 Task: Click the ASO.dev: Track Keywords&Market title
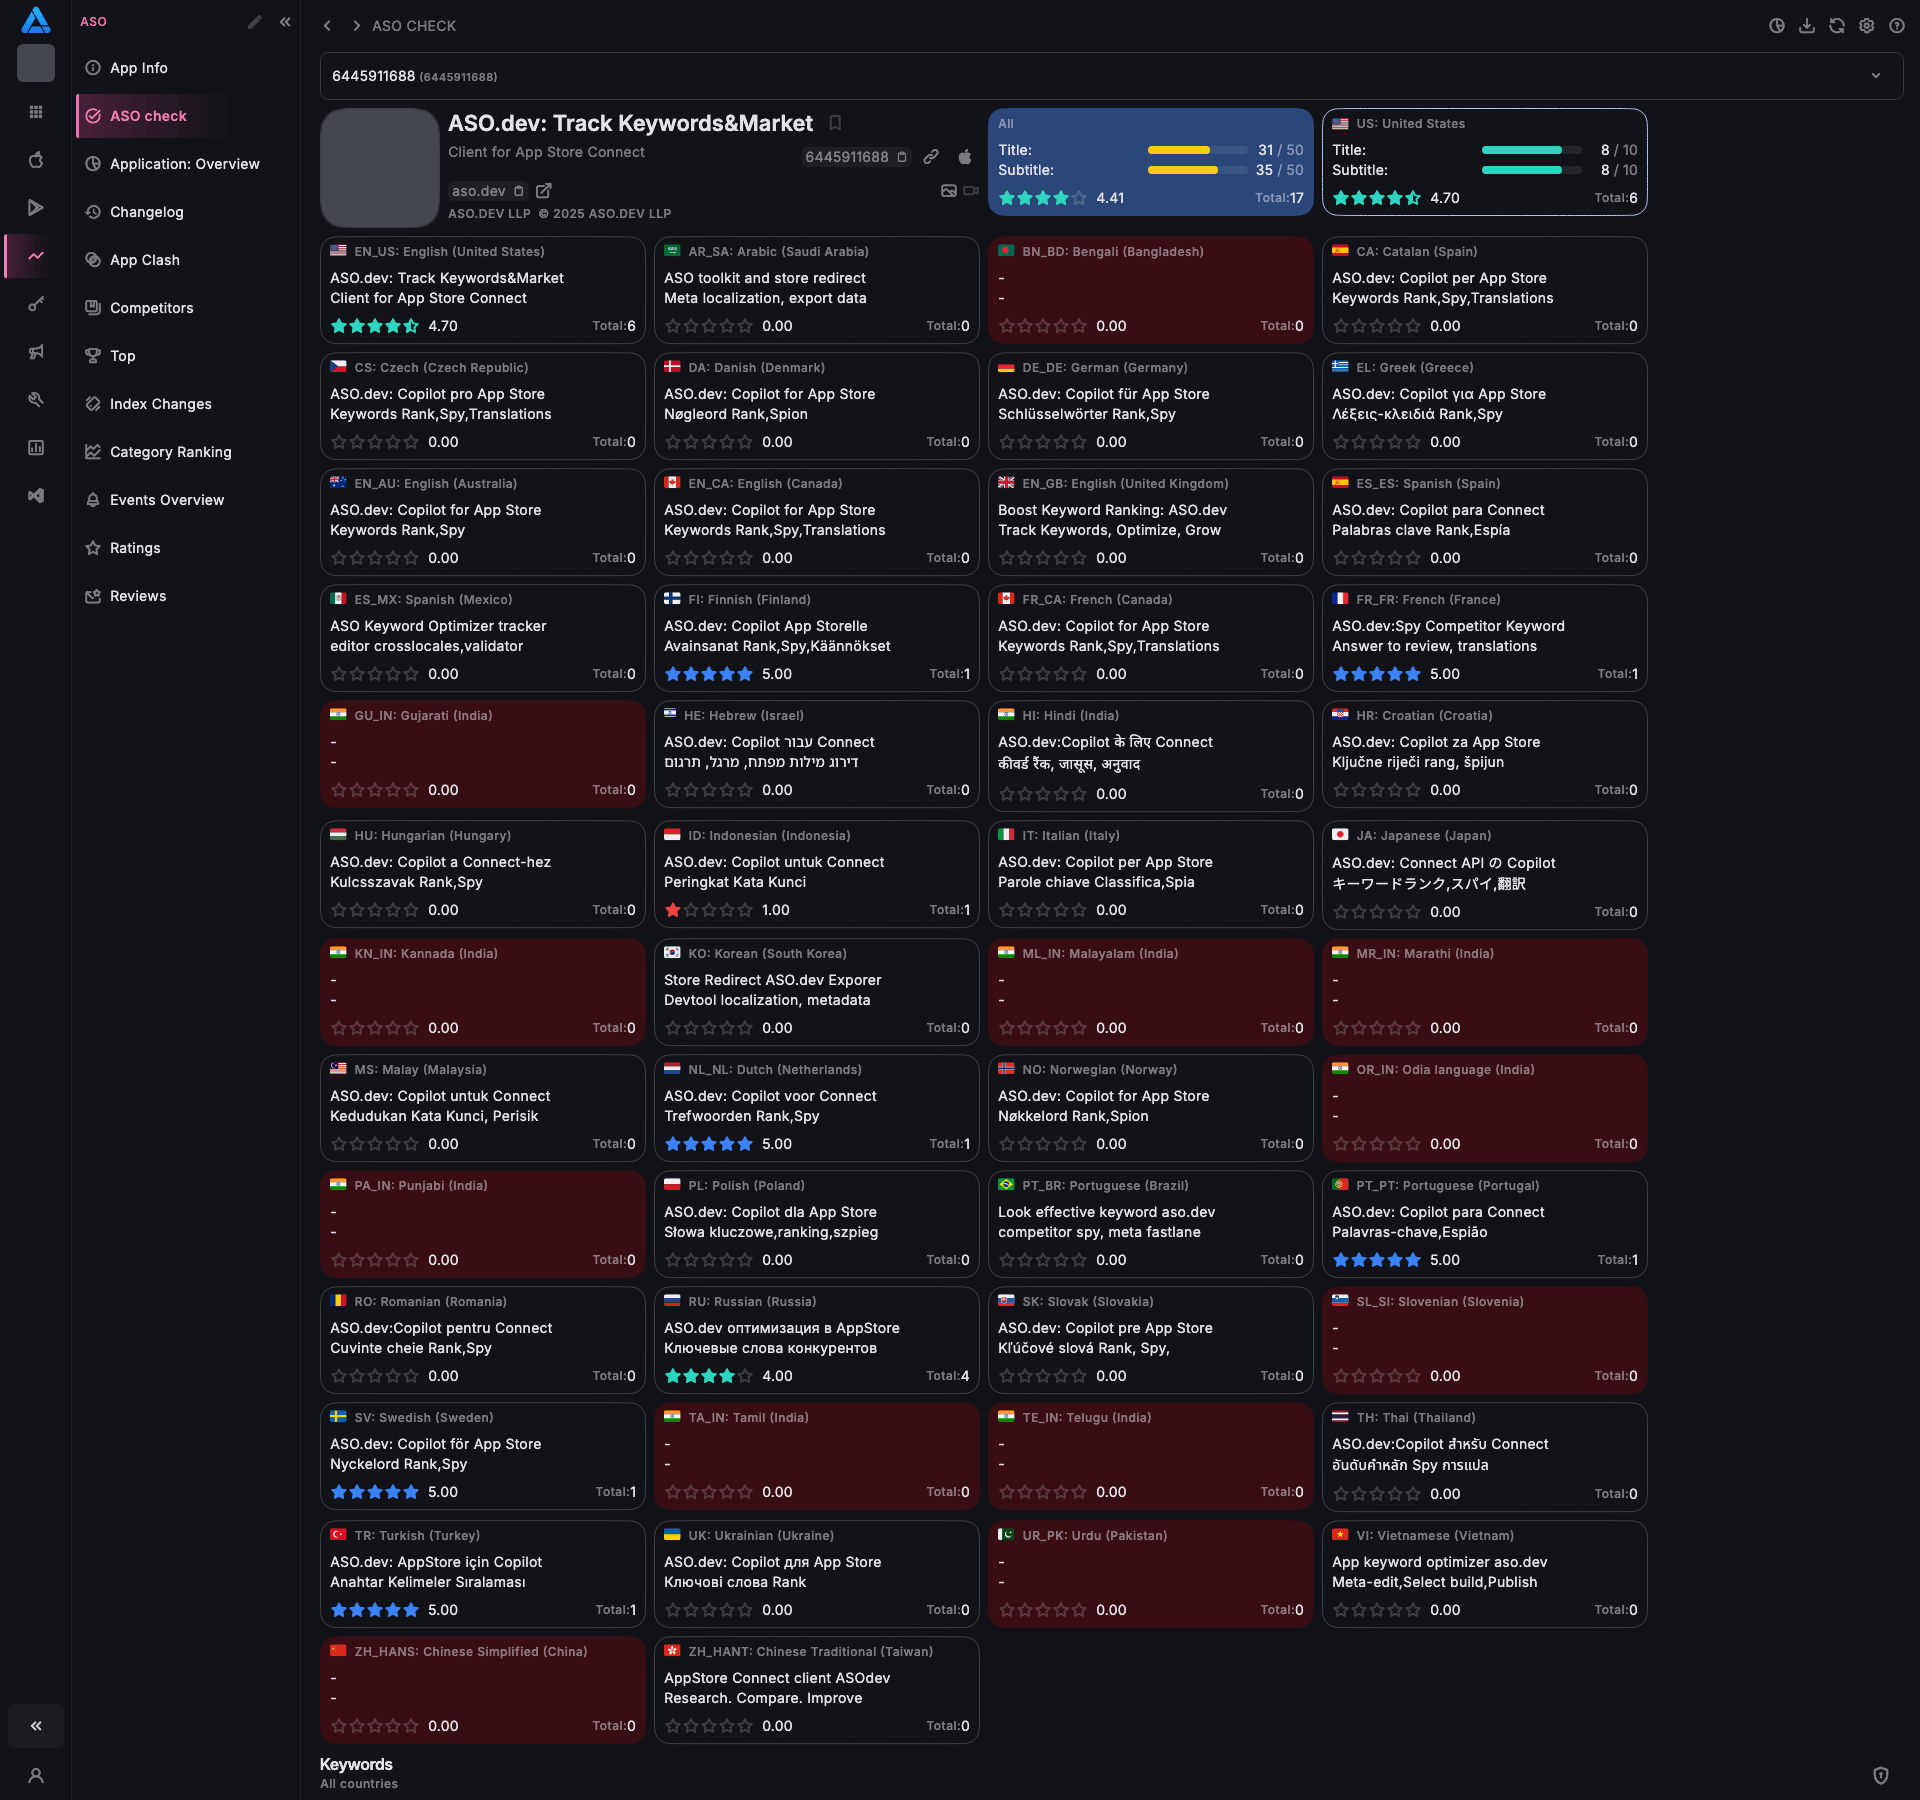[x=630, y=123]
